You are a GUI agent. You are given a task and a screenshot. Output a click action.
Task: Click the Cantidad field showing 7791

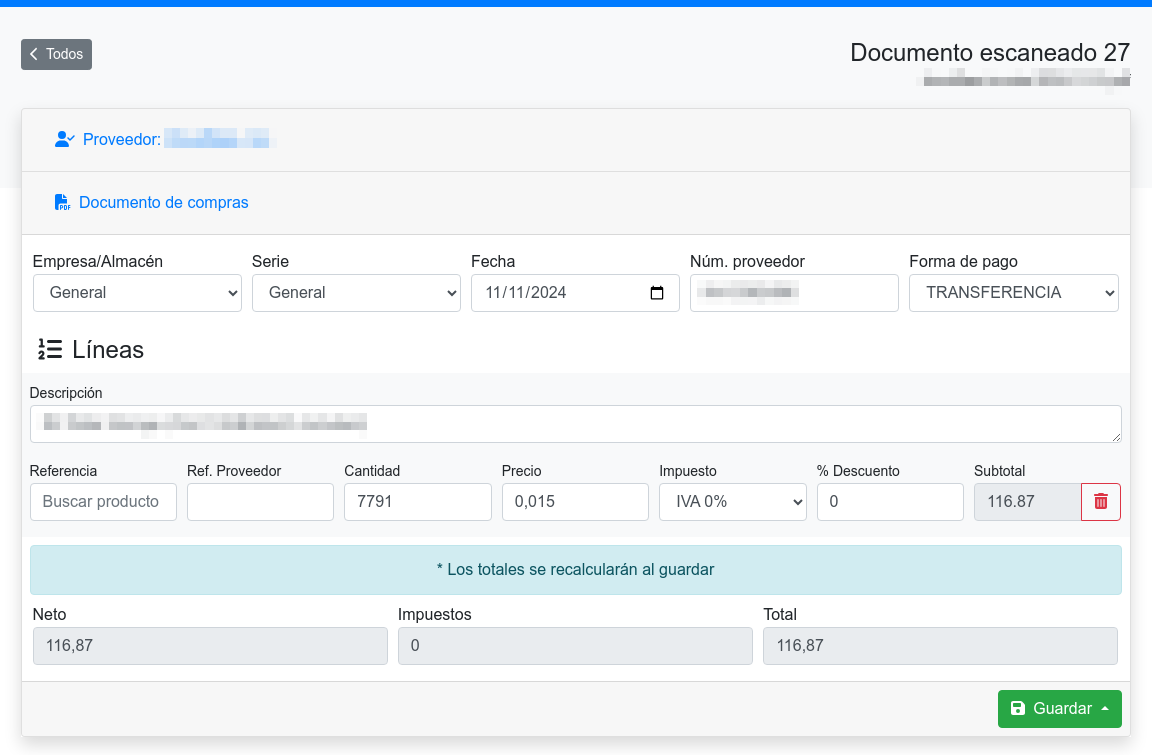418,502
